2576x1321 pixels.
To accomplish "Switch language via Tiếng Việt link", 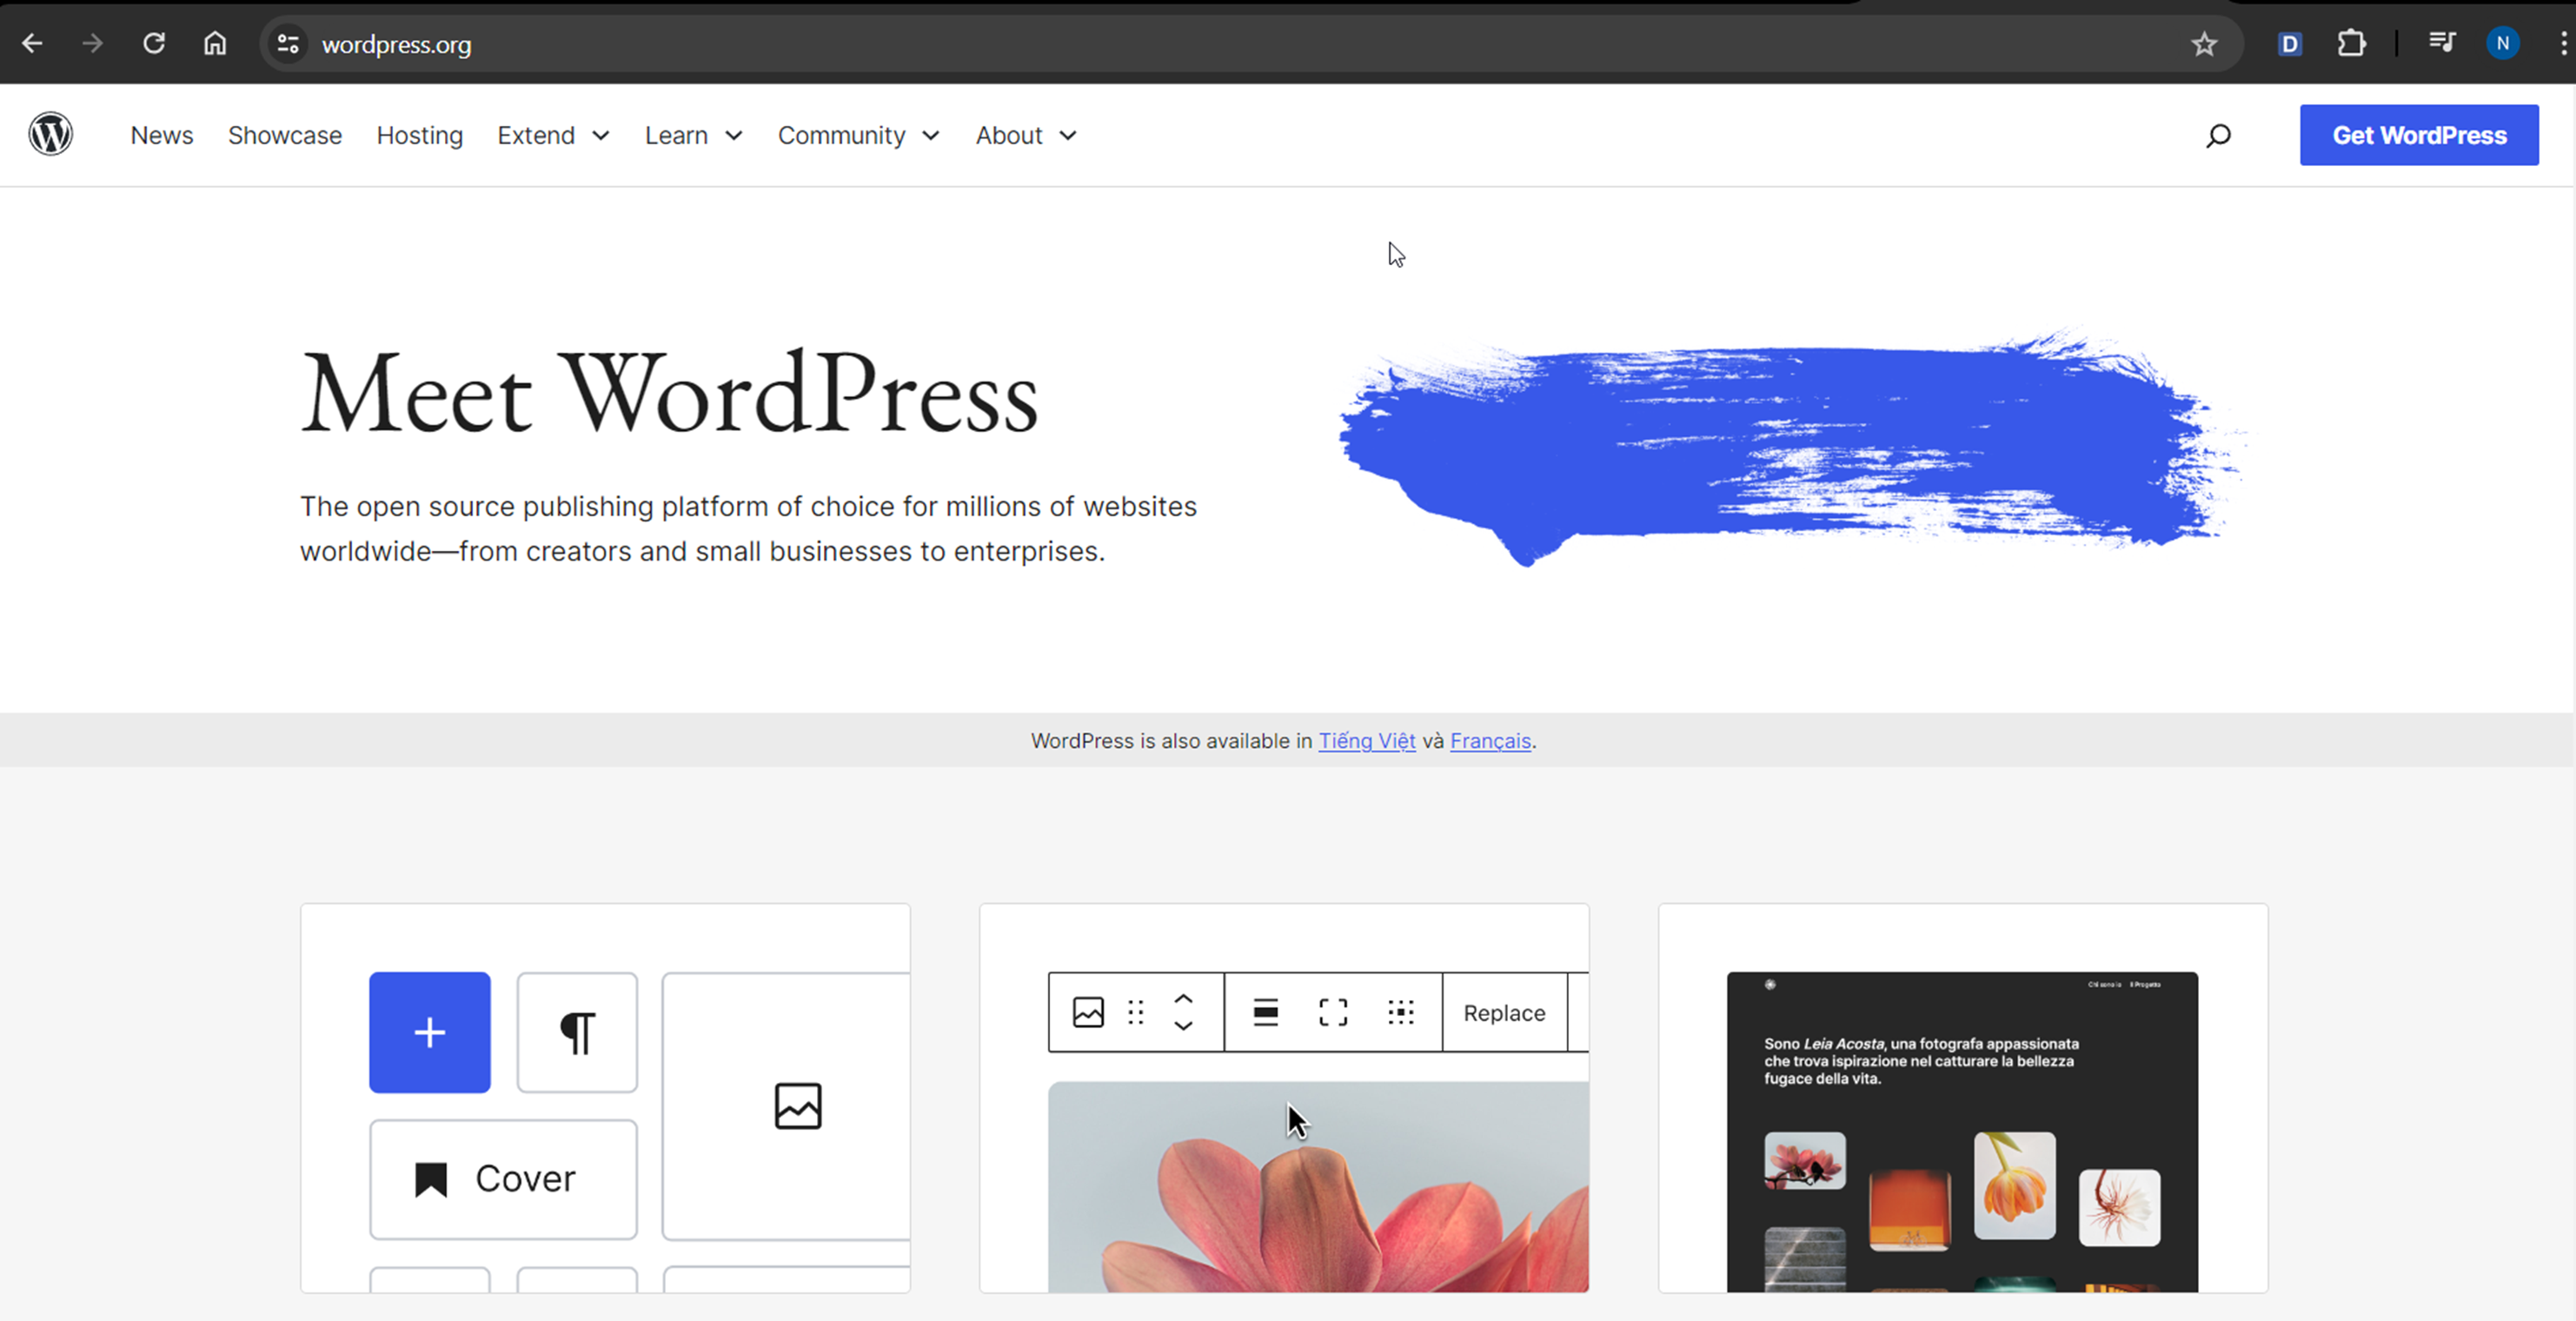I will pos(1366,741).
